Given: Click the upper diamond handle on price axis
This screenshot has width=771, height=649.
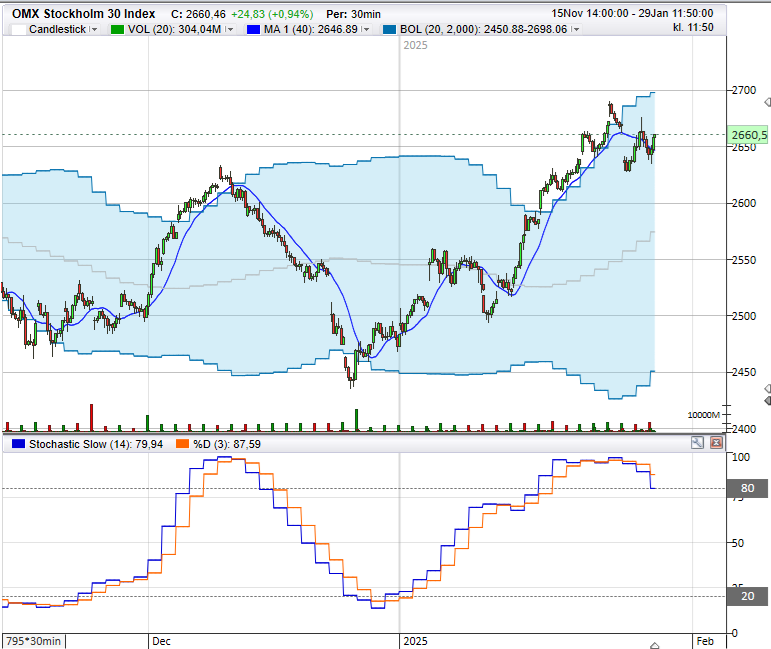Looking at the screenshot, I should click(x=767, y=102).
